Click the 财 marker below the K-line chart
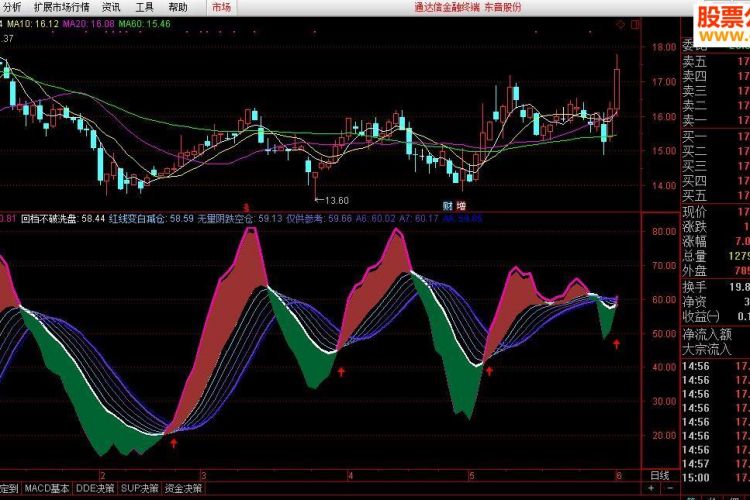Image resolution: width=750 pixels, height=500 pixels. (x=448, y=206)
